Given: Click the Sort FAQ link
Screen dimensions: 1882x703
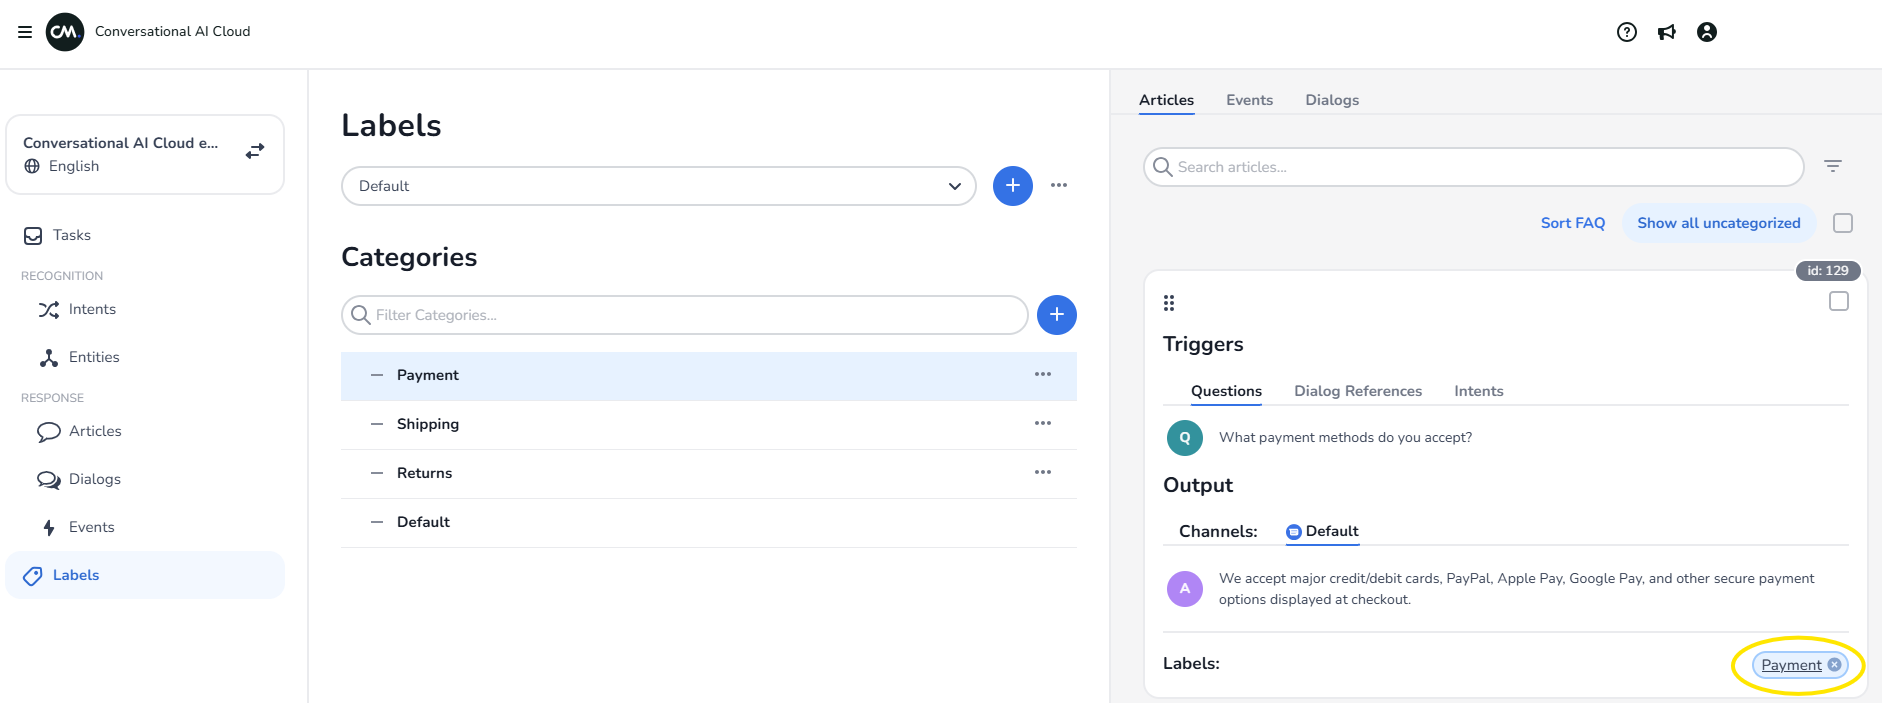Looking at the screenshot, I should [1572, 223].
